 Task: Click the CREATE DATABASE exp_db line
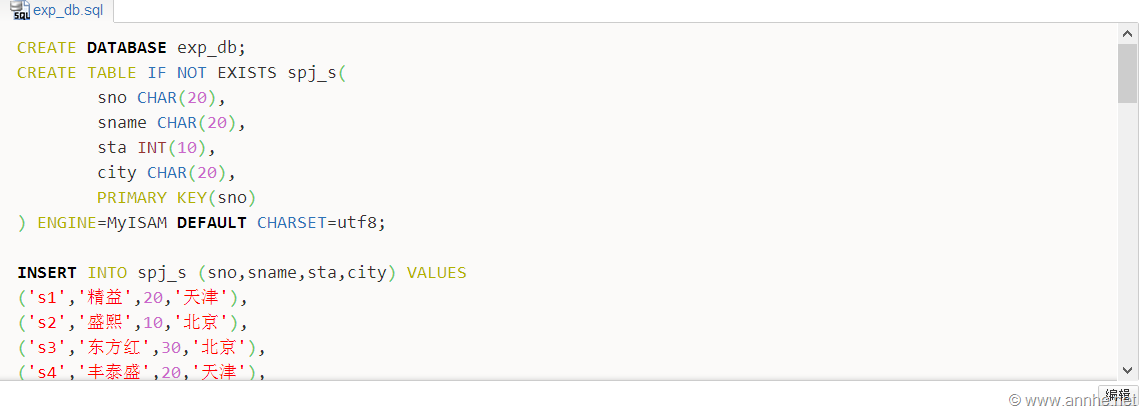[131, 47]
